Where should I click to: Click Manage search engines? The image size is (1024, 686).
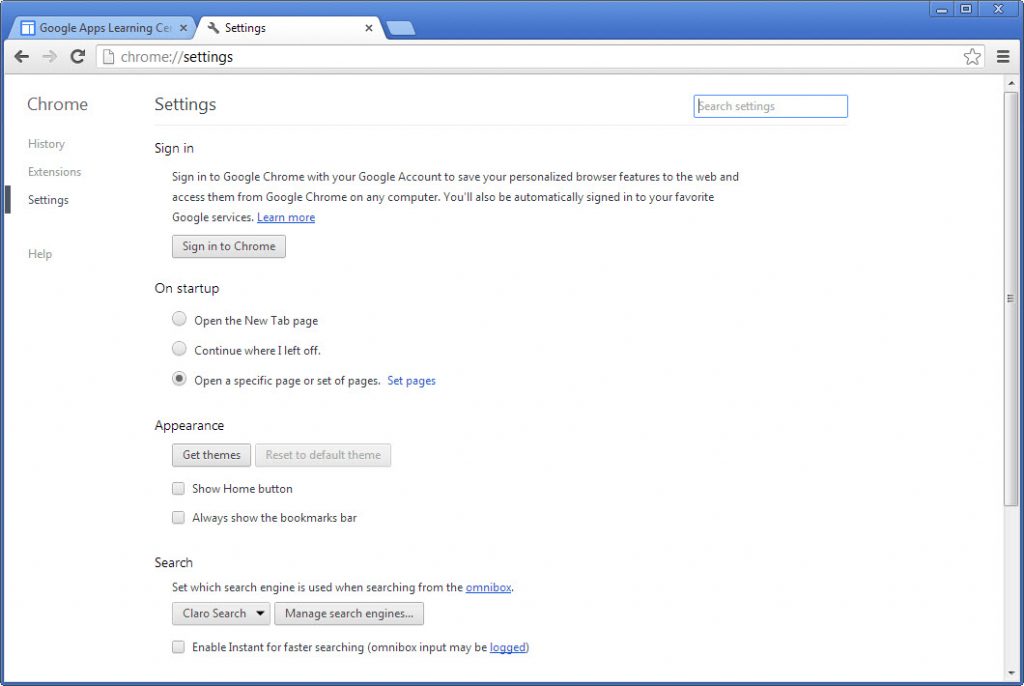[x=349, y=613]
